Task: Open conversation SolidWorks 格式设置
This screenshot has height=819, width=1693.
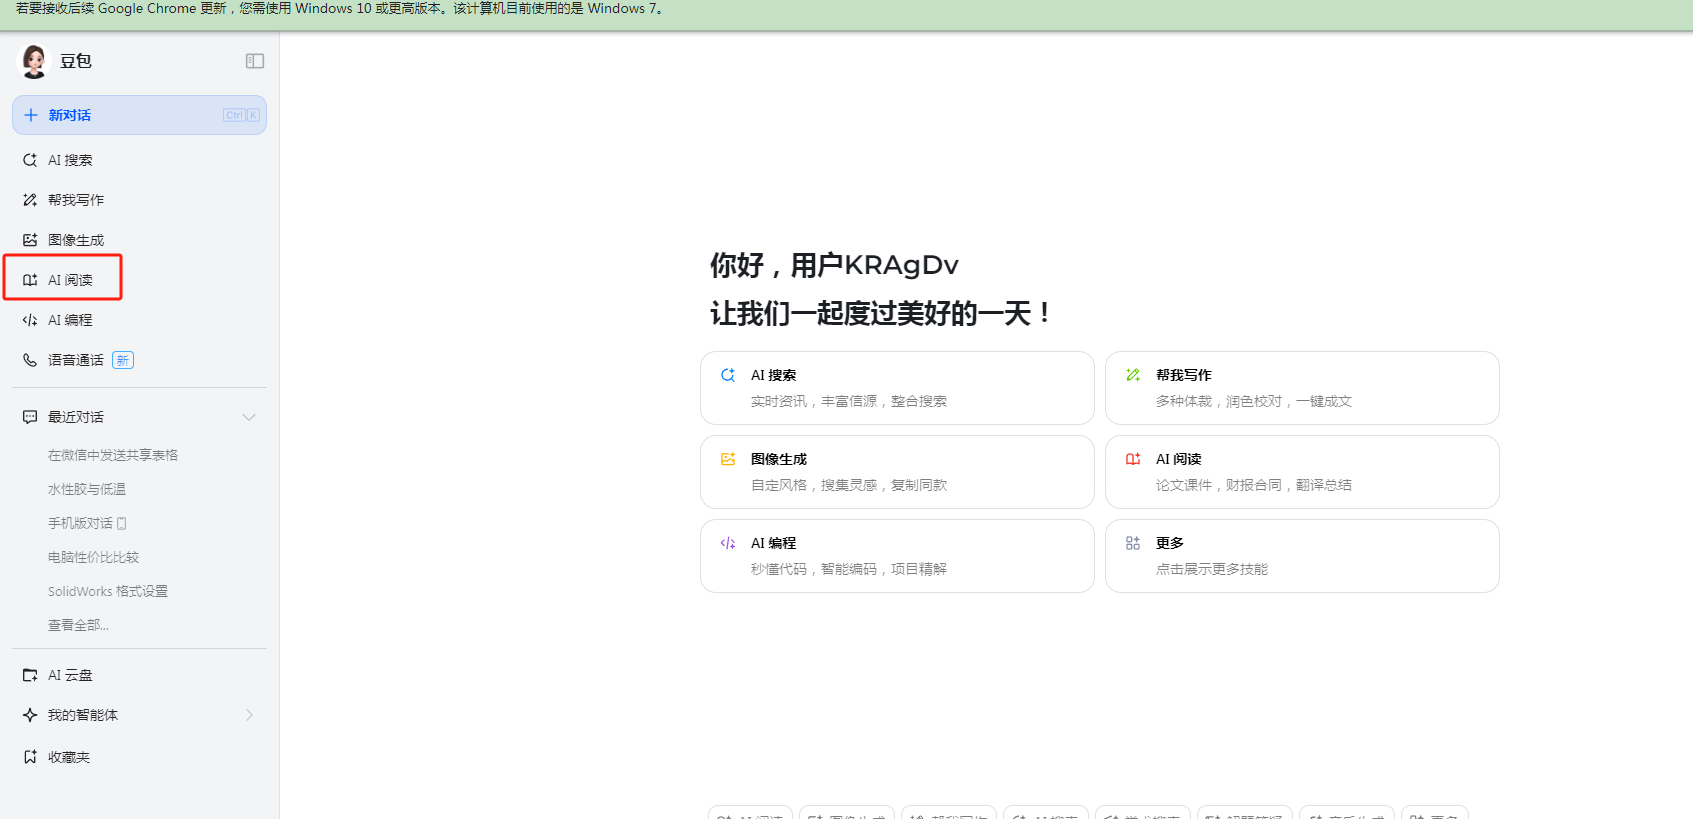Action: tap(108, 591)
